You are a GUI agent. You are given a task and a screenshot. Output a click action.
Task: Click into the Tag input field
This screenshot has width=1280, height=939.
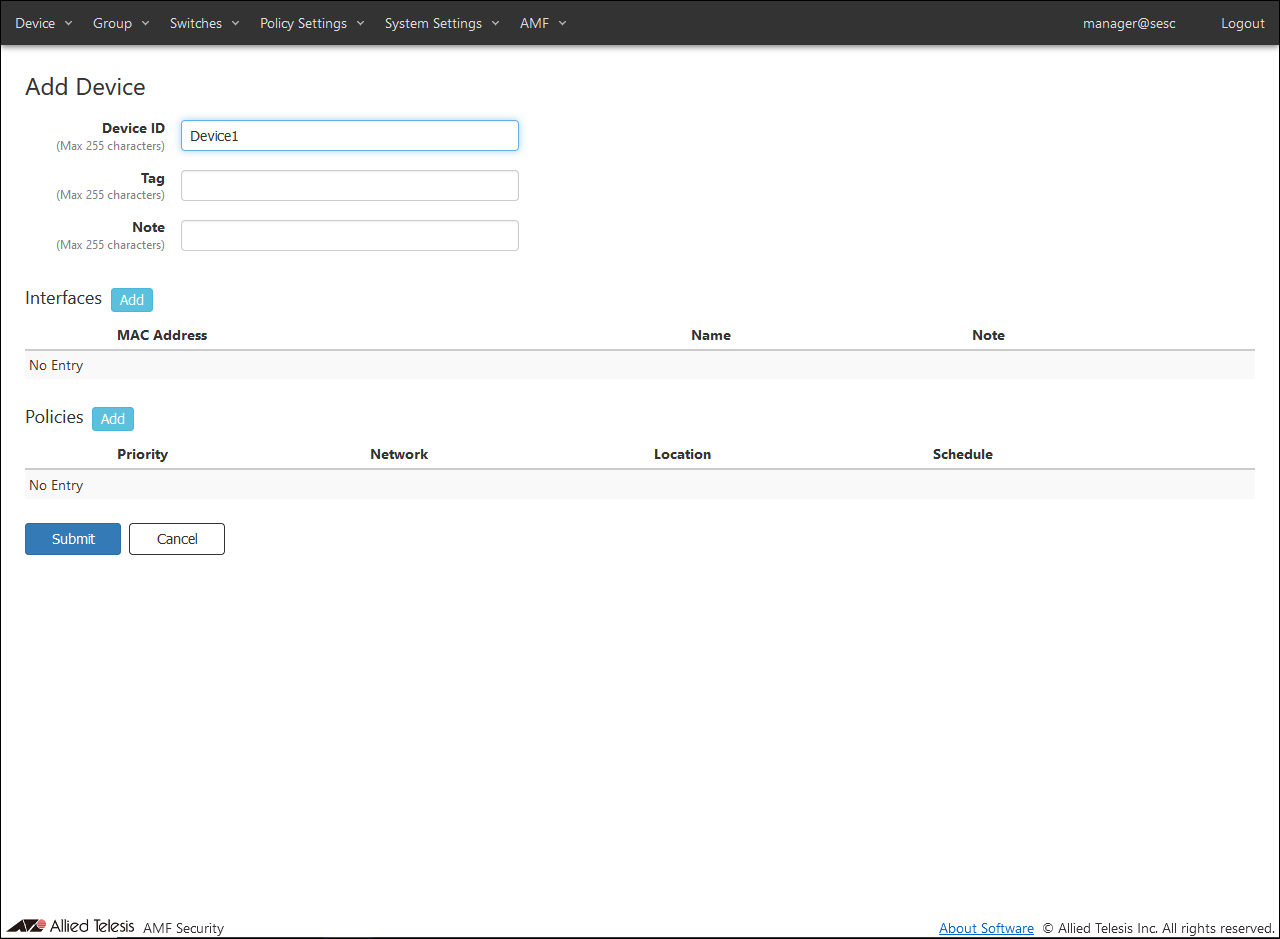350,186
